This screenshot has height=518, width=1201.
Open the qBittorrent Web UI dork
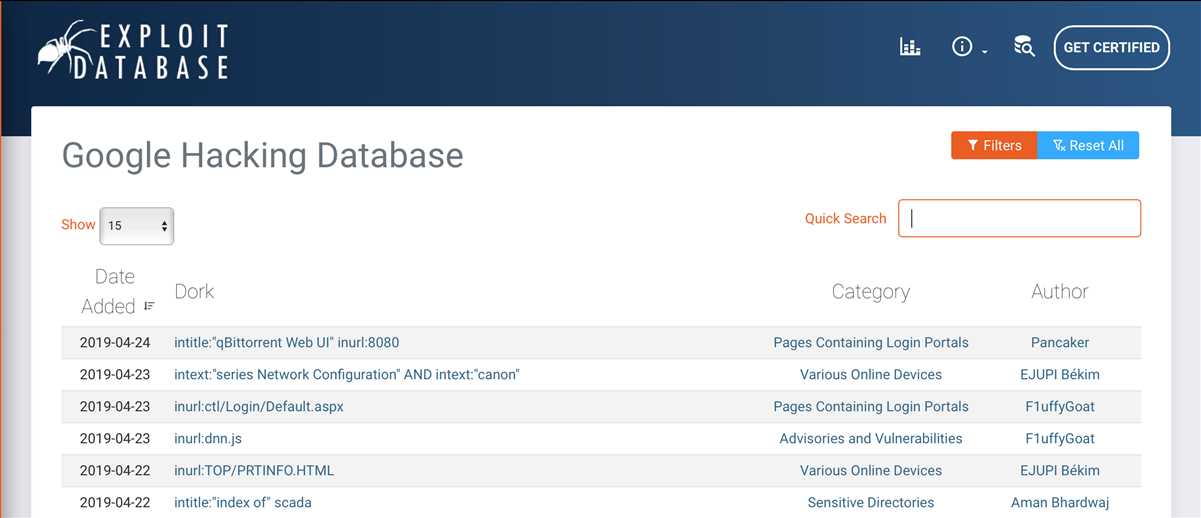(x=286, y=343)
